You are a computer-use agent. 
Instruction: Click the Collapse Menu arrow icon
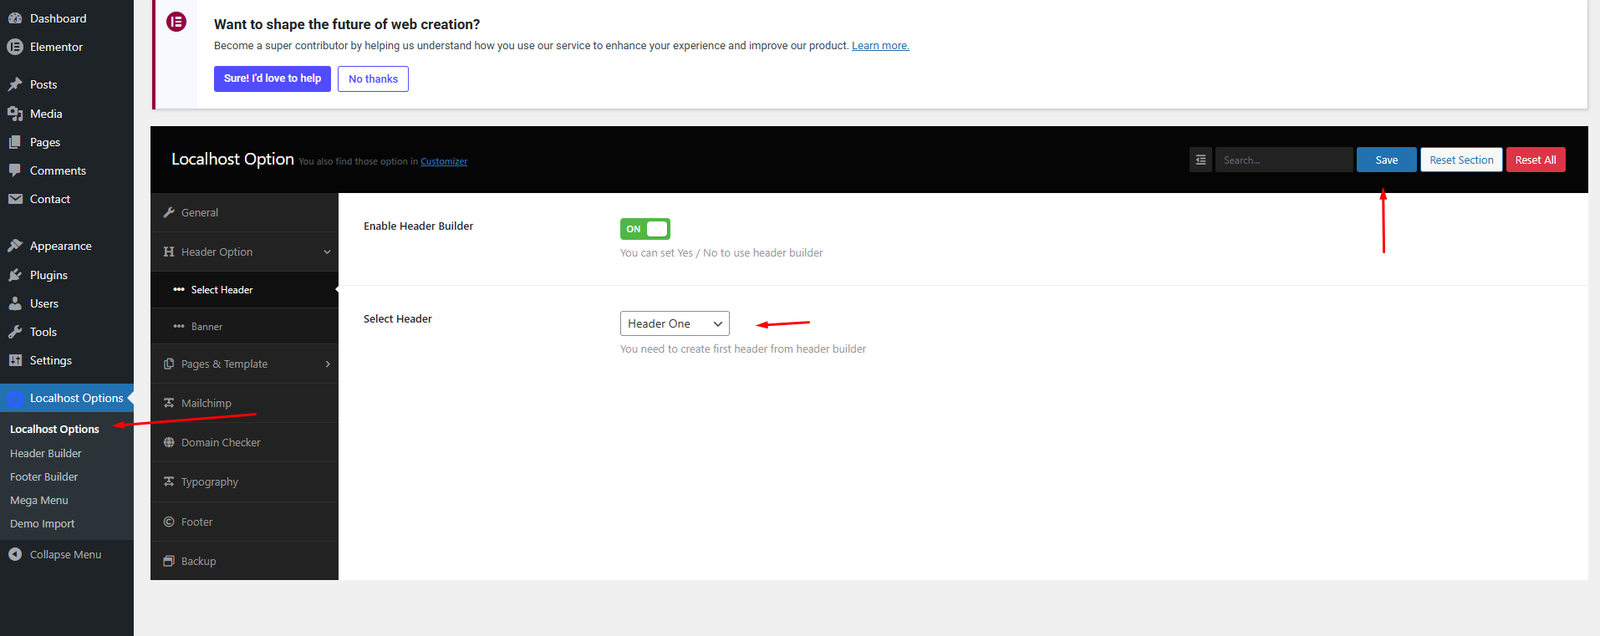click(x=15, y=554)
